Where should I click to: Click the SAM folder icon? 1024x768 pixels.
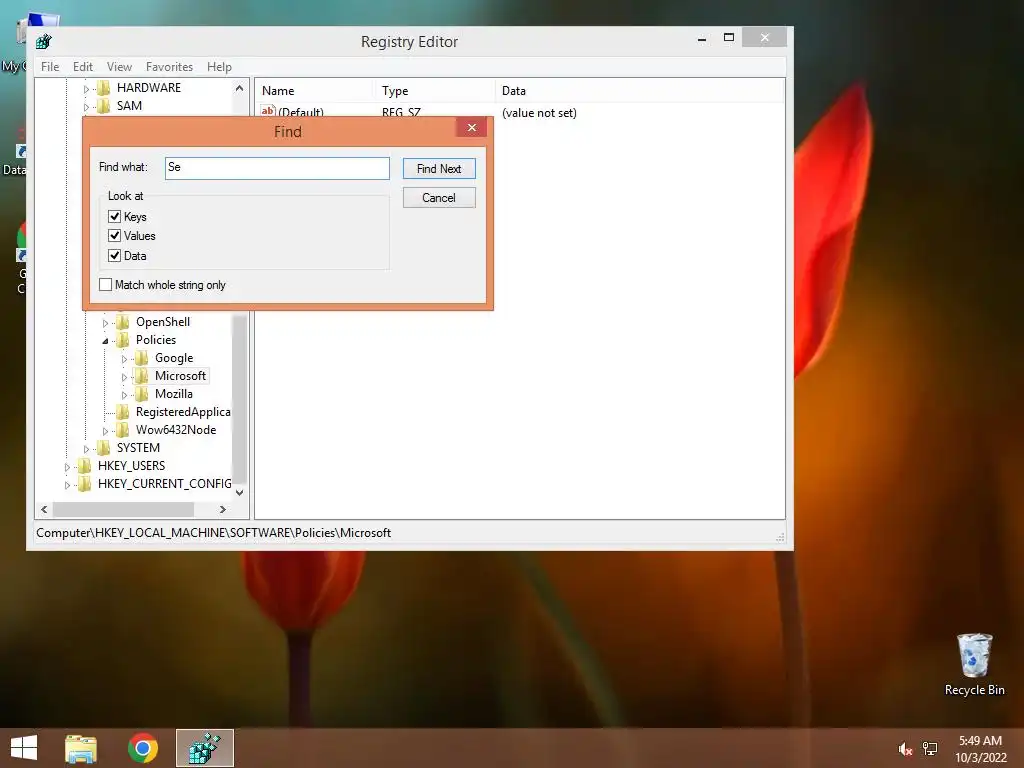(103, 106)
